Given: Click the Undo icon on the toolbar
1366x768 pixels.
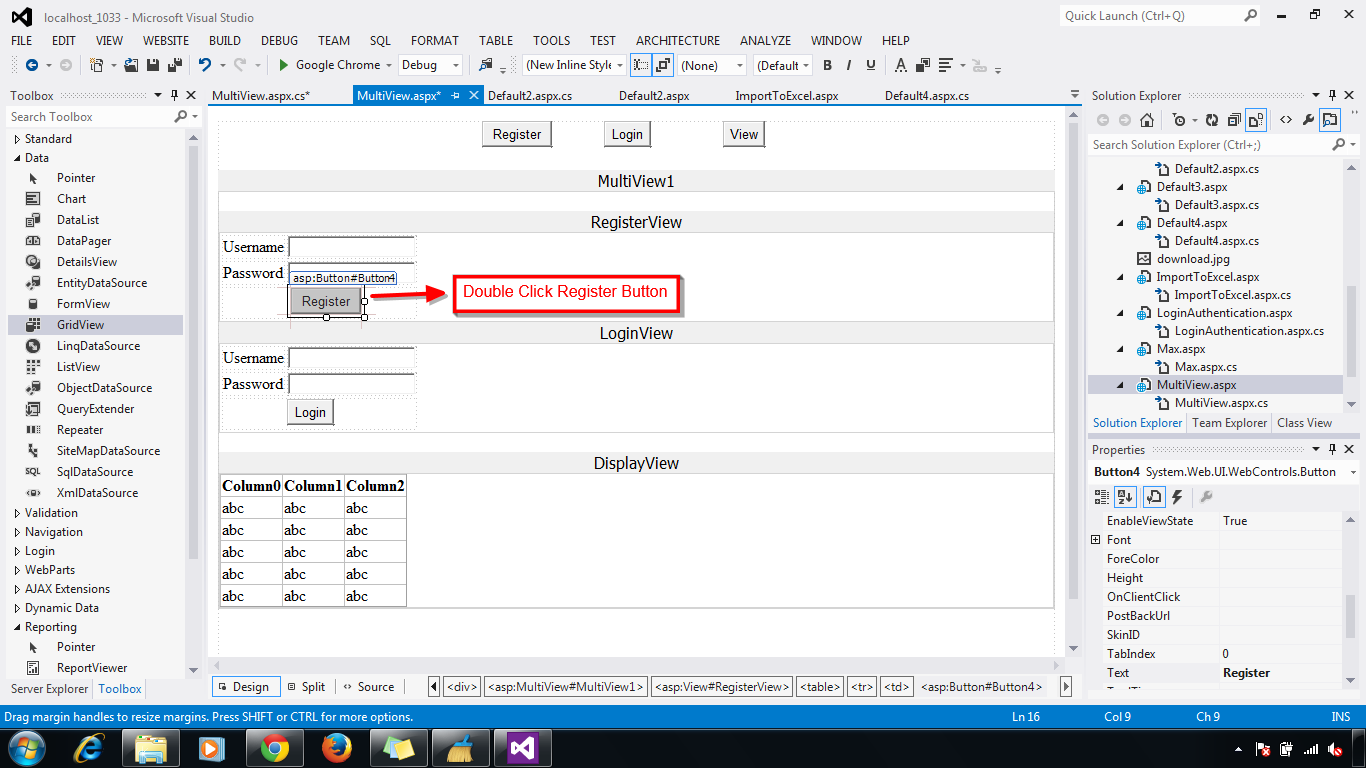Looking at the screenshot, I should coord(205,66).
